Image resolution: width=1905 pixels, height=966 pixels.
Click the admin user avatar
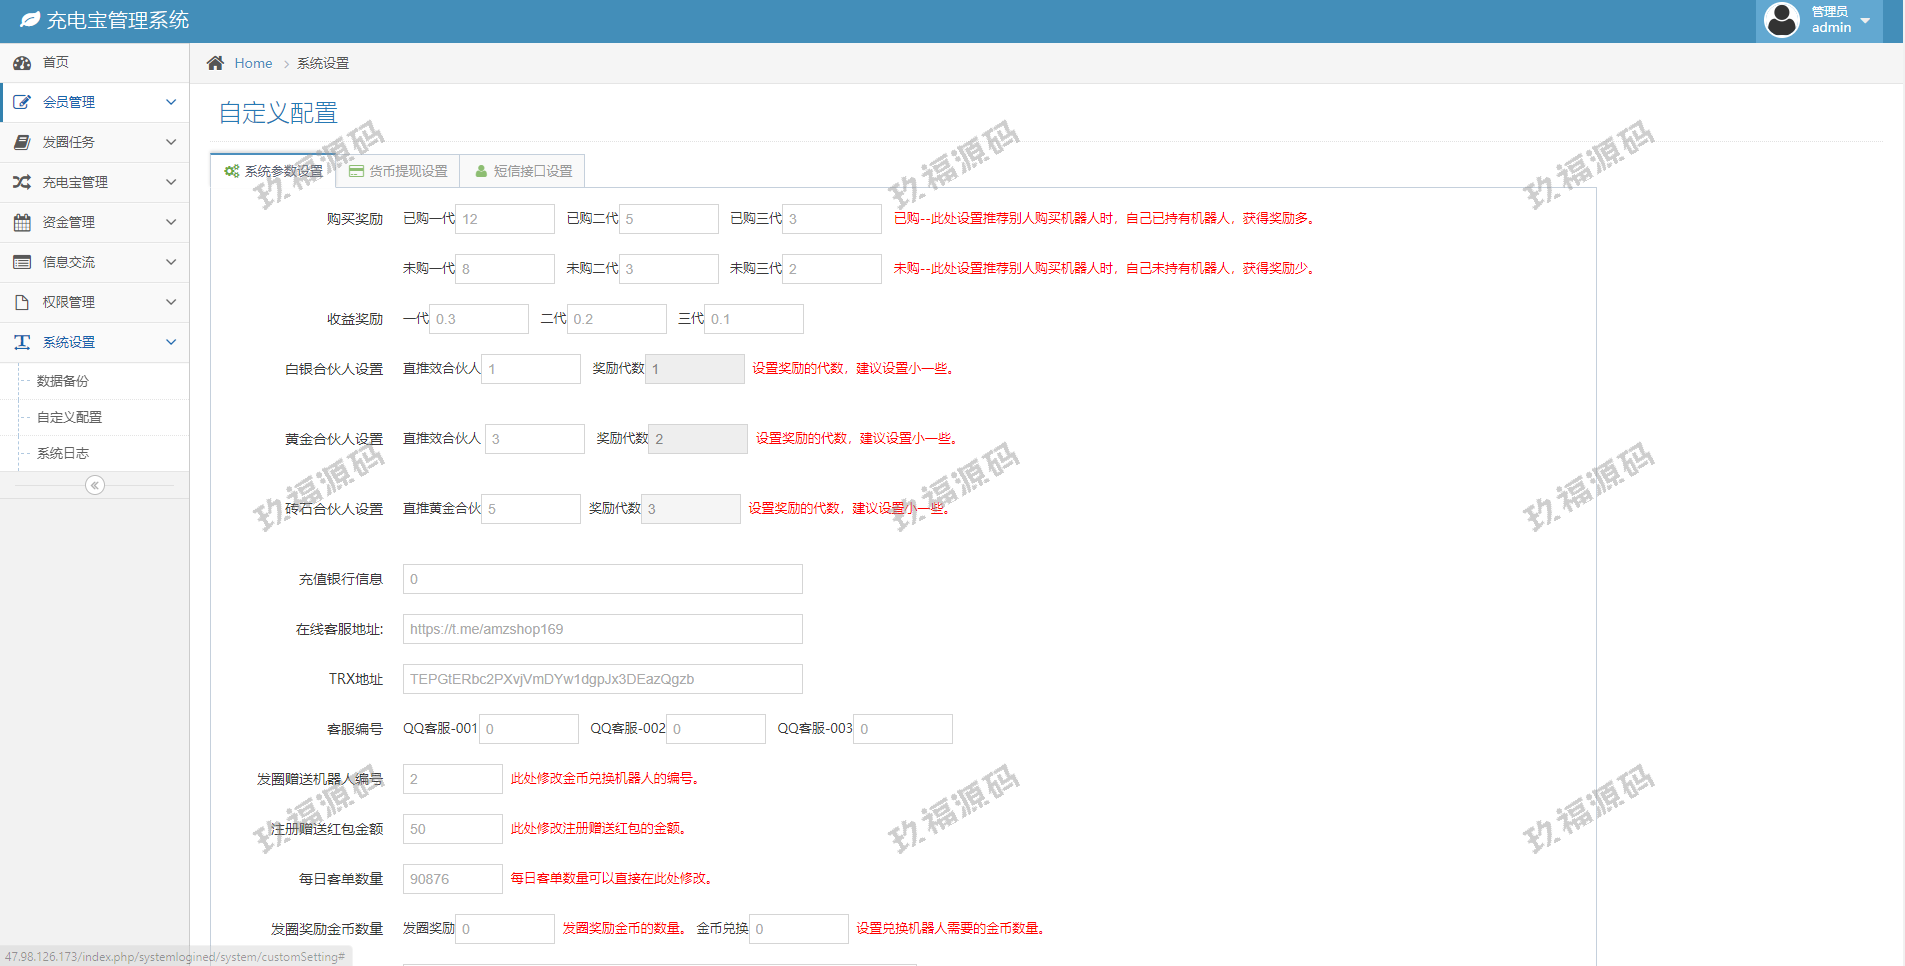(x=1782, y=20)
